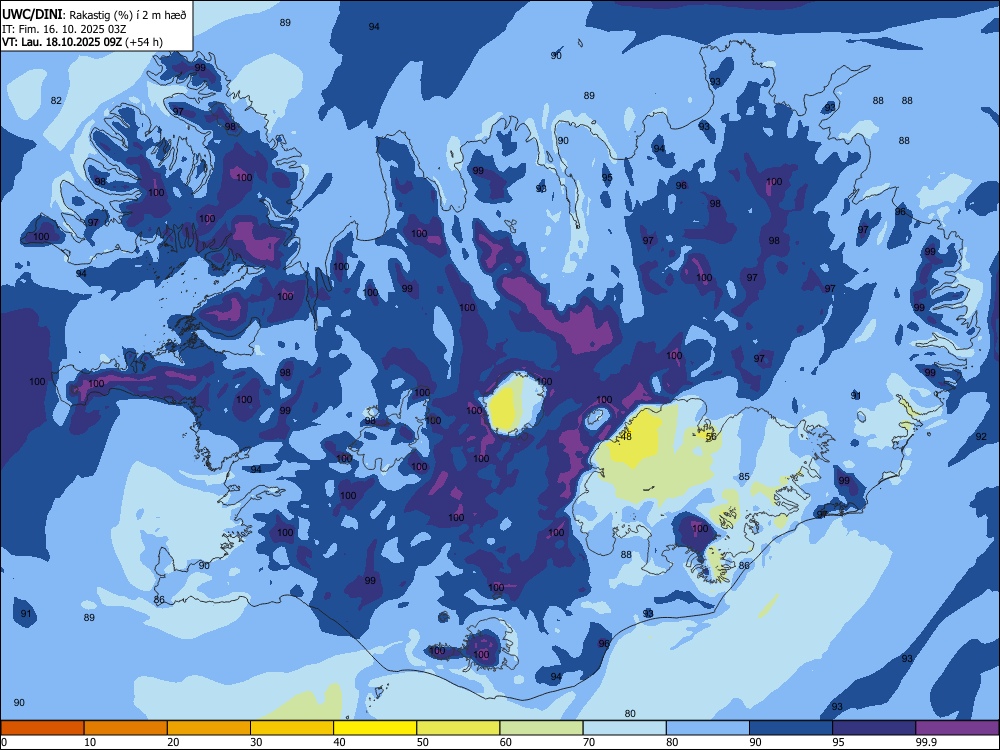Screen dimensions: 1000x750
Task: Click the 'UWC/DINI: Rakastig (%) í 2 m hæð' title
Action: 94,15
